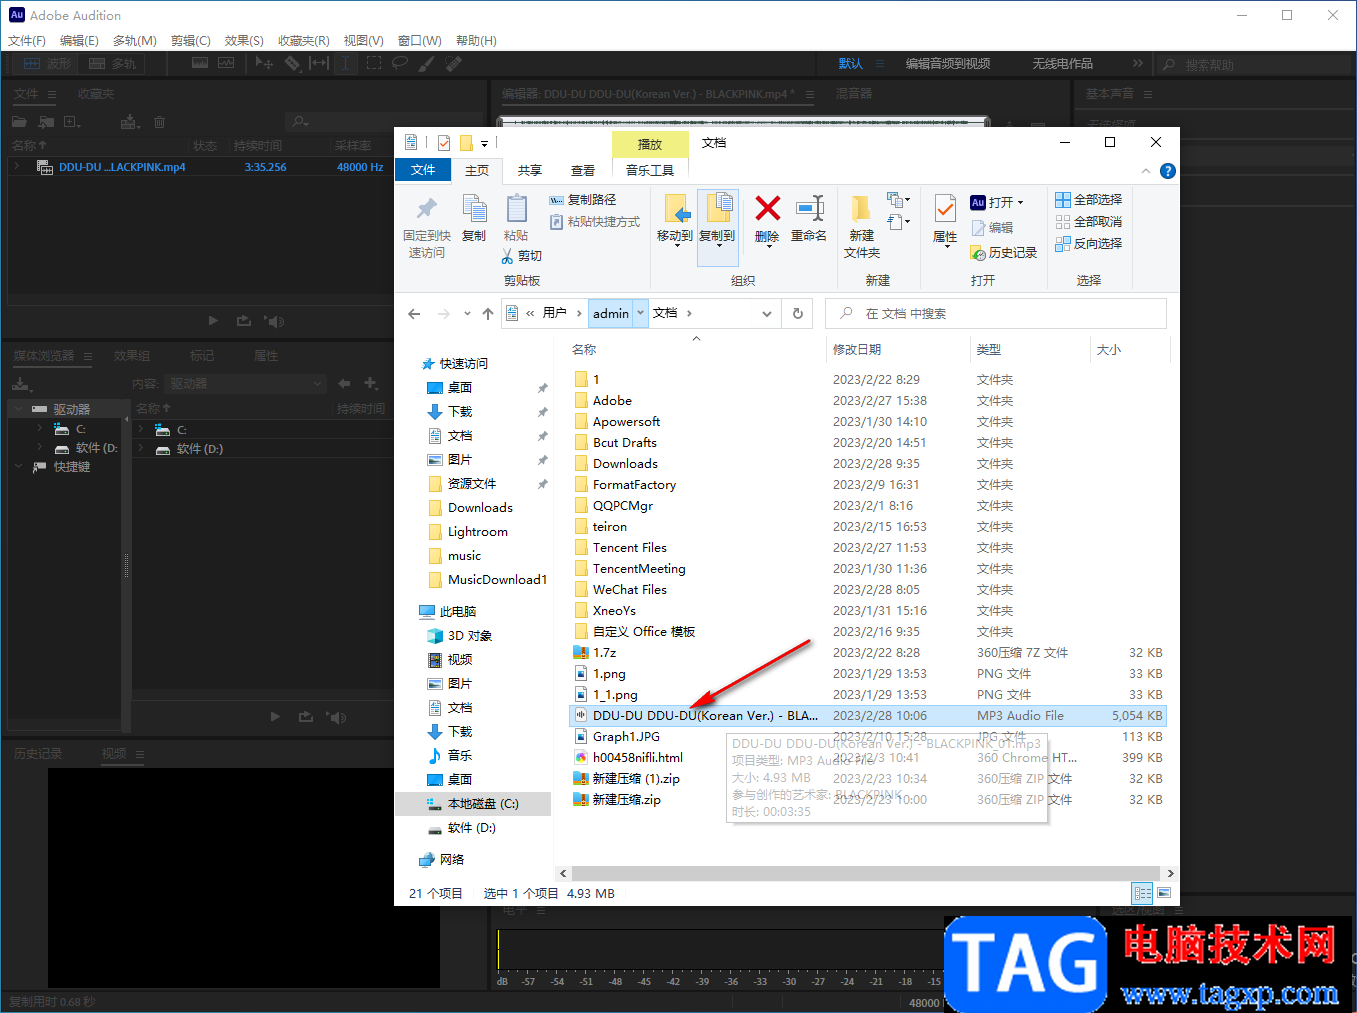
Task: Select the Marquee Selection tool in Audition
Action: click(x=374, y=63)
